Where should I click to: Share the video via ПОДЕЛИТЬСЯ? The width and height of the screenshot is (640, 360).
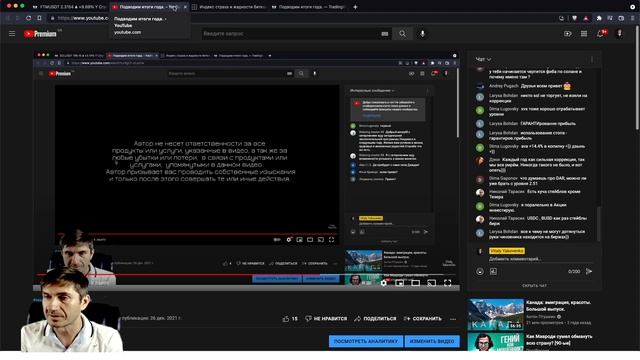tap(376, 319)
